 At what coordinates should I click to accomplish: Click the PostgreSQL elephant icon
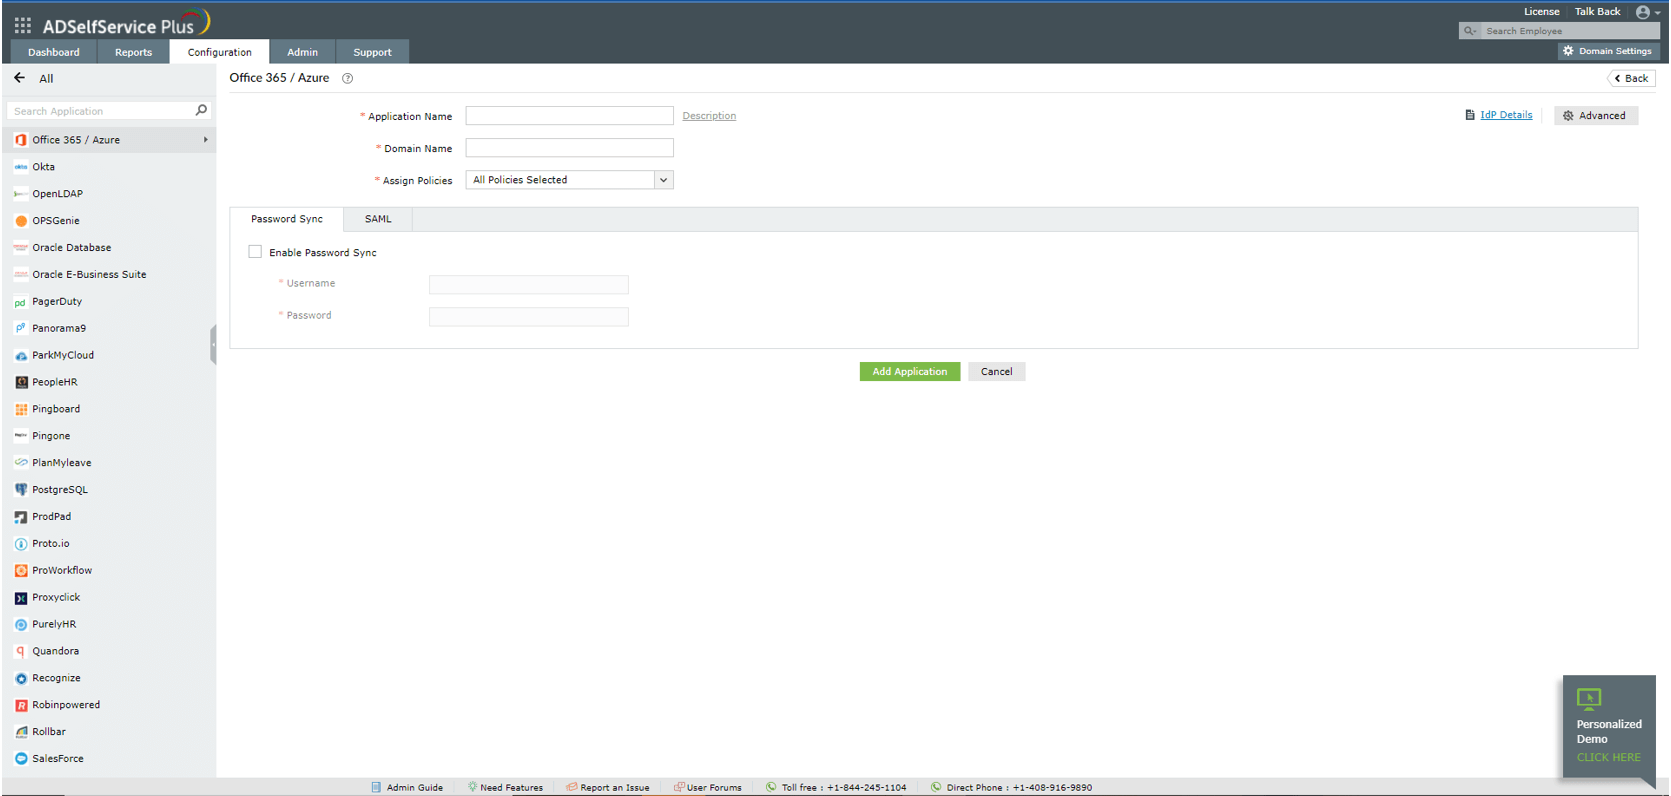coord(21,490)
